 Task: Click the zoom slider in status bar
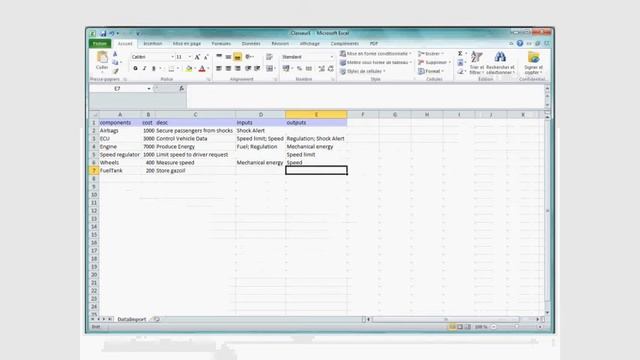point(516,327)
